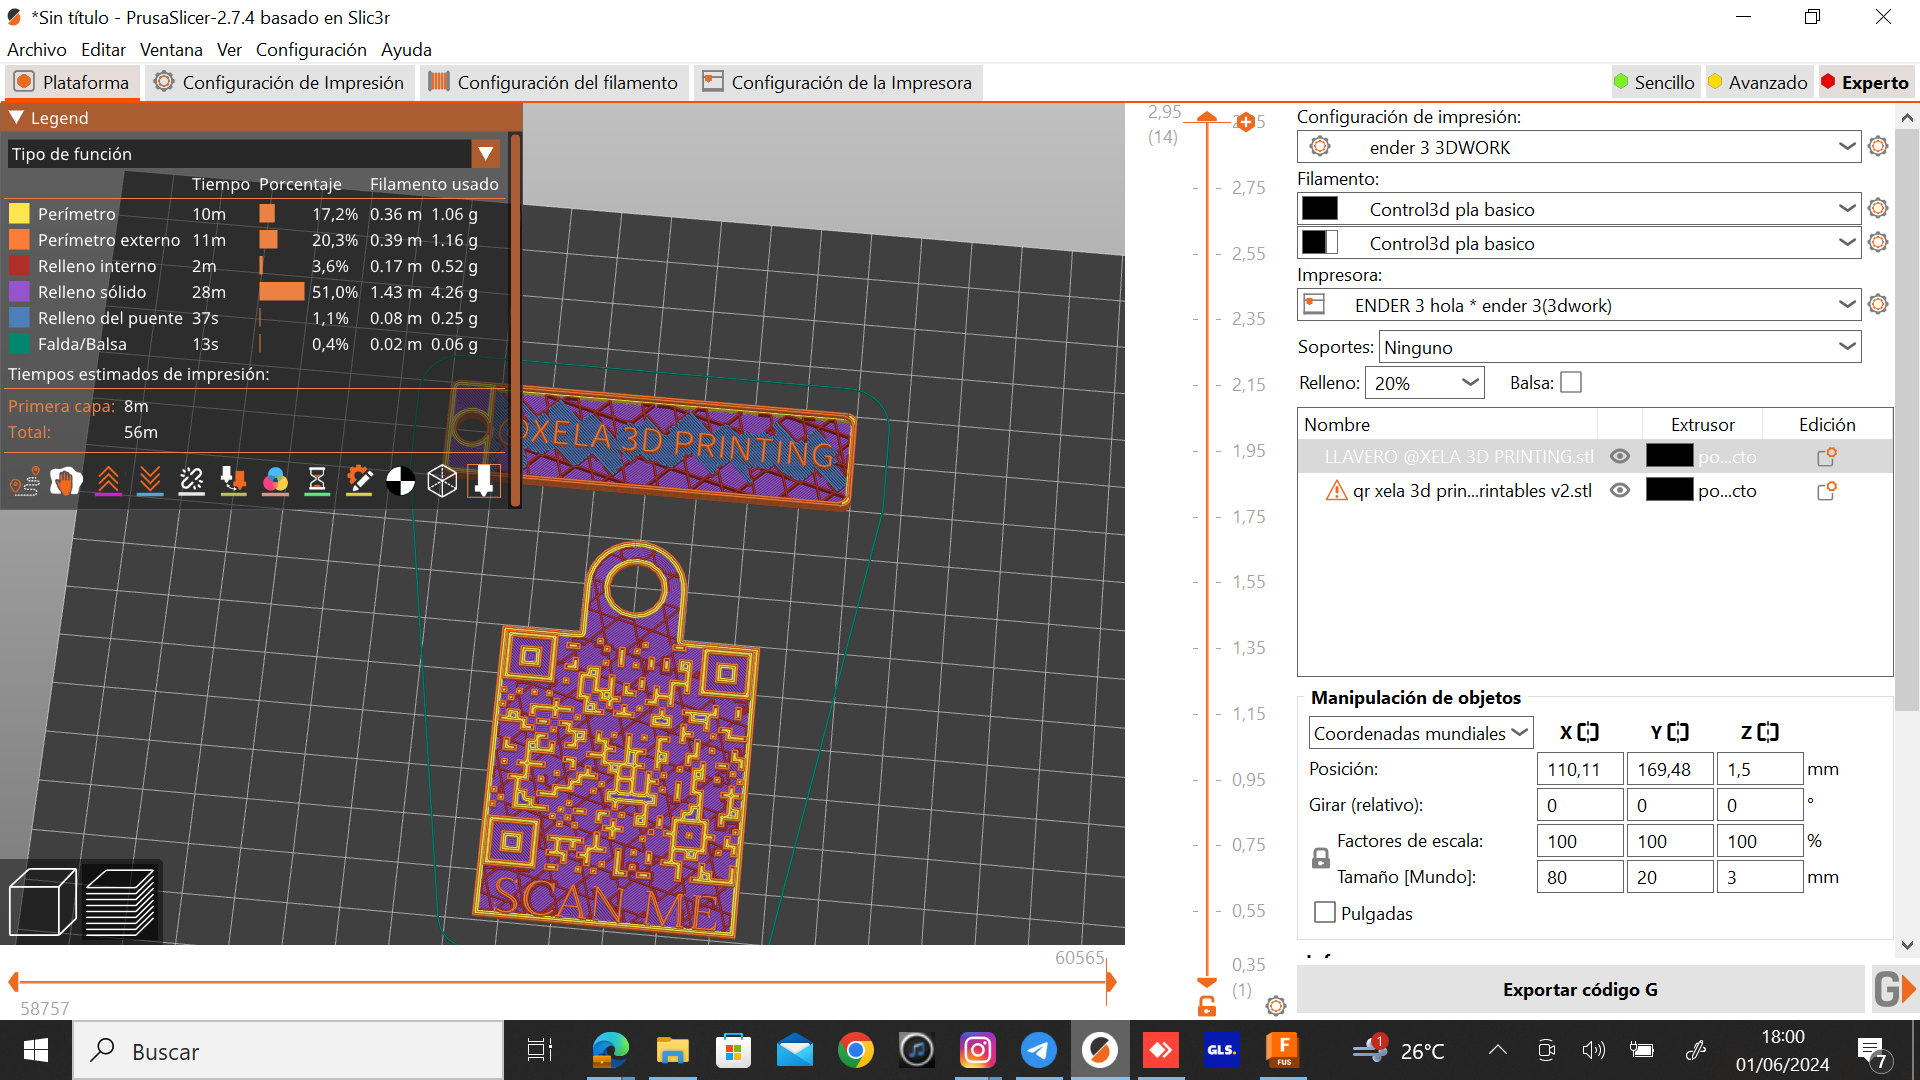
Task: Toggle wipe moves hand icon
Action: (66, 481)
